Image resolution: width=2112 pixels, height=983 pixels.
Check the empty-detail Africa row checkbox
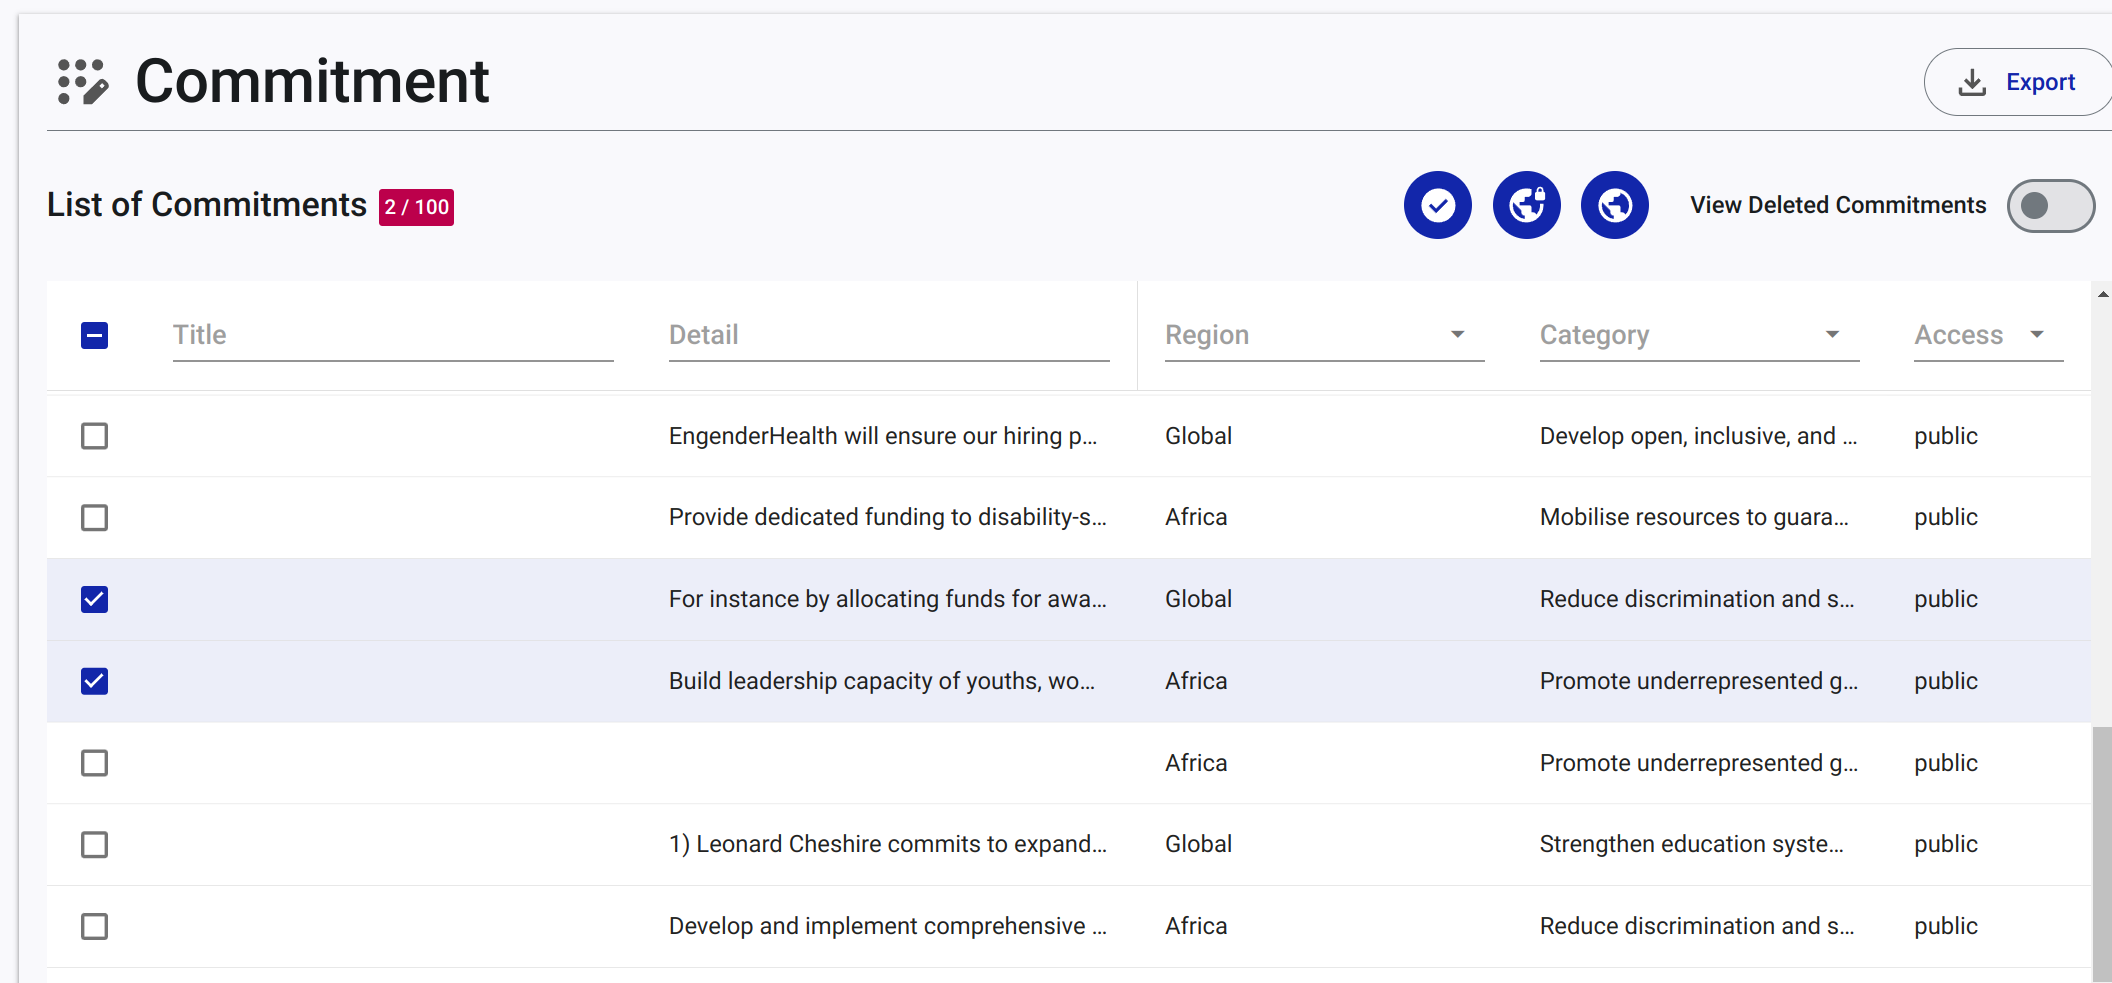pos(95,763)
